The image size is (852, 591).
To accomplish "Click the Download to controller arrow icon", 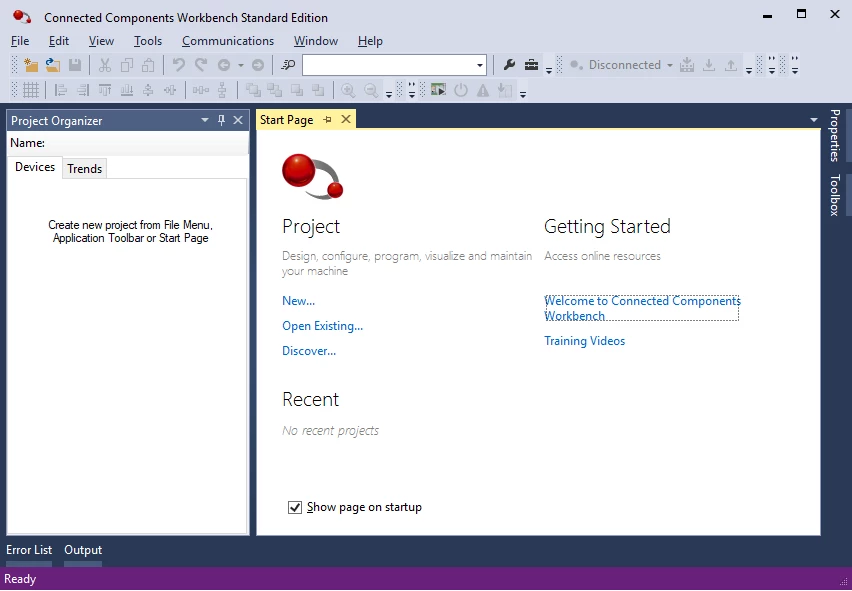I will 709,65.
